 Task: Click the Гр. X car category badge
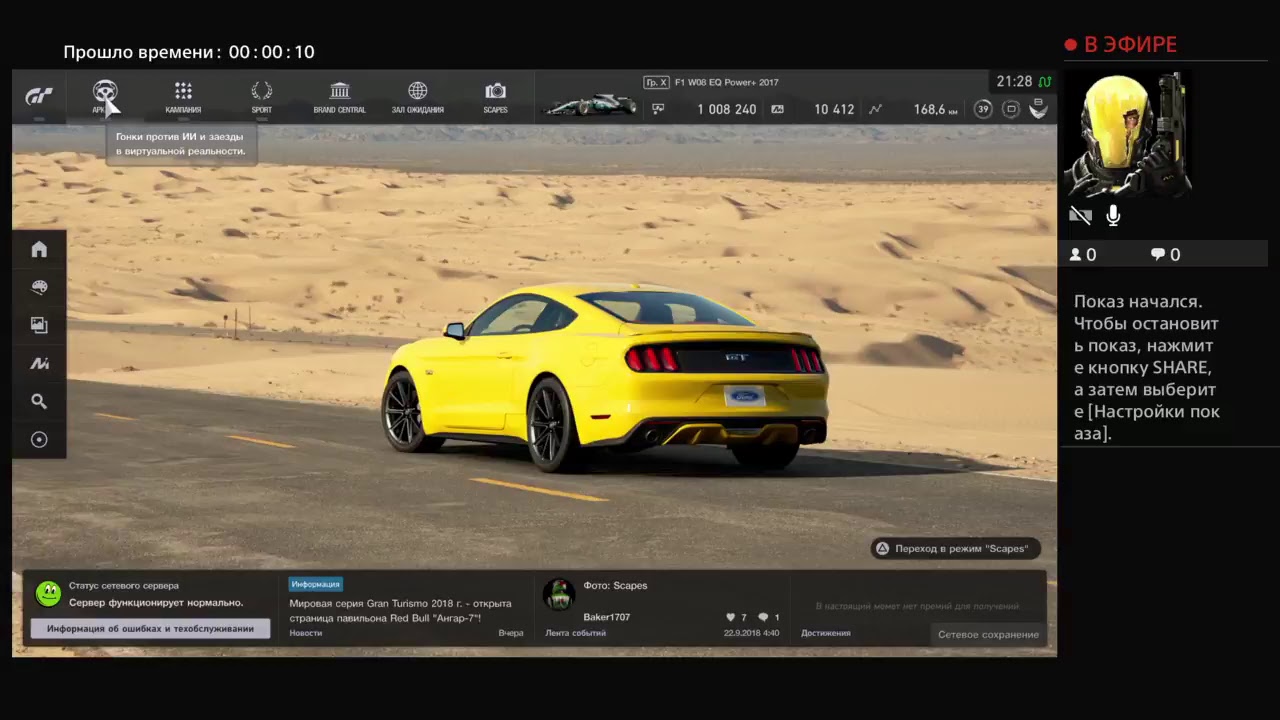click(x=656, y=82)
